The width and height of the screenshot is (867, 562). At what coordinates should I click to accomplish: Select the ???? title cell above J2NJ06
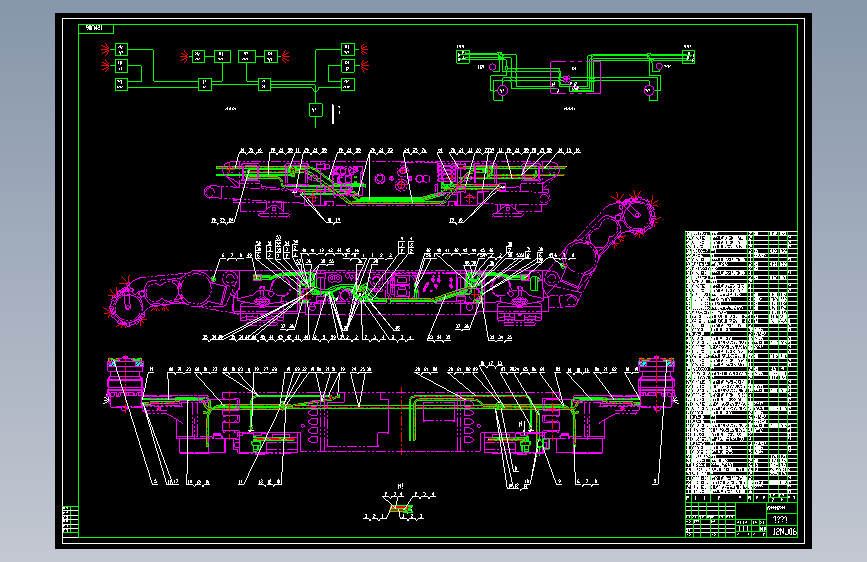(x=780, y=519)
